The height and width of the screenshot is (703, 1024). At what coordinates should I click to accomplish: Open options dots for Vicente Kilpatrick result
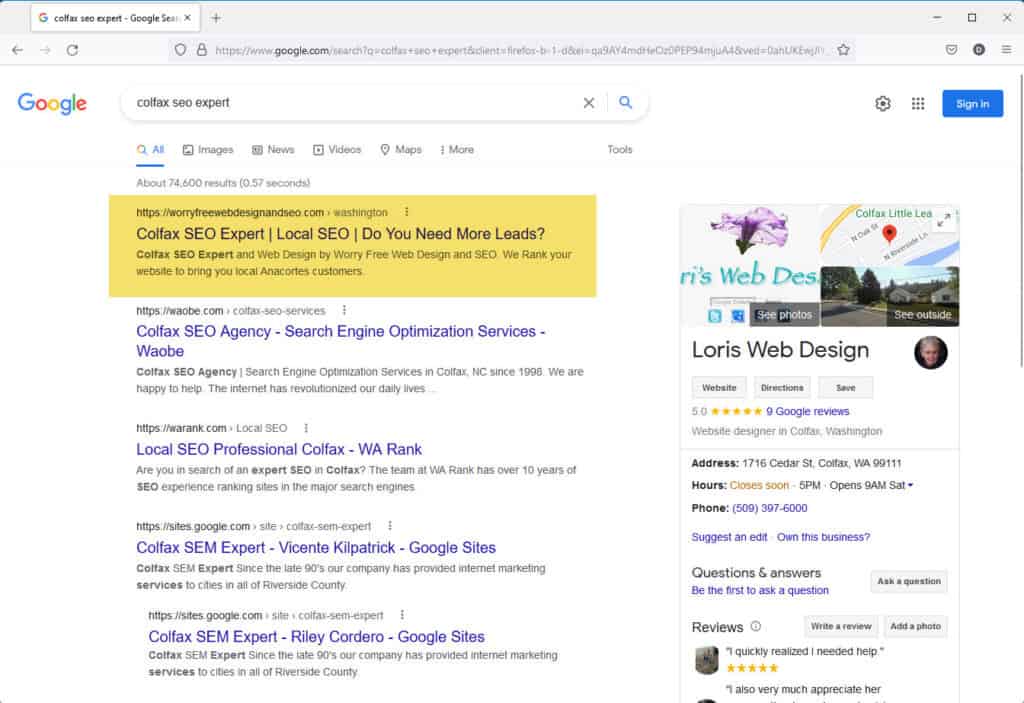click(x=390, y=526)
